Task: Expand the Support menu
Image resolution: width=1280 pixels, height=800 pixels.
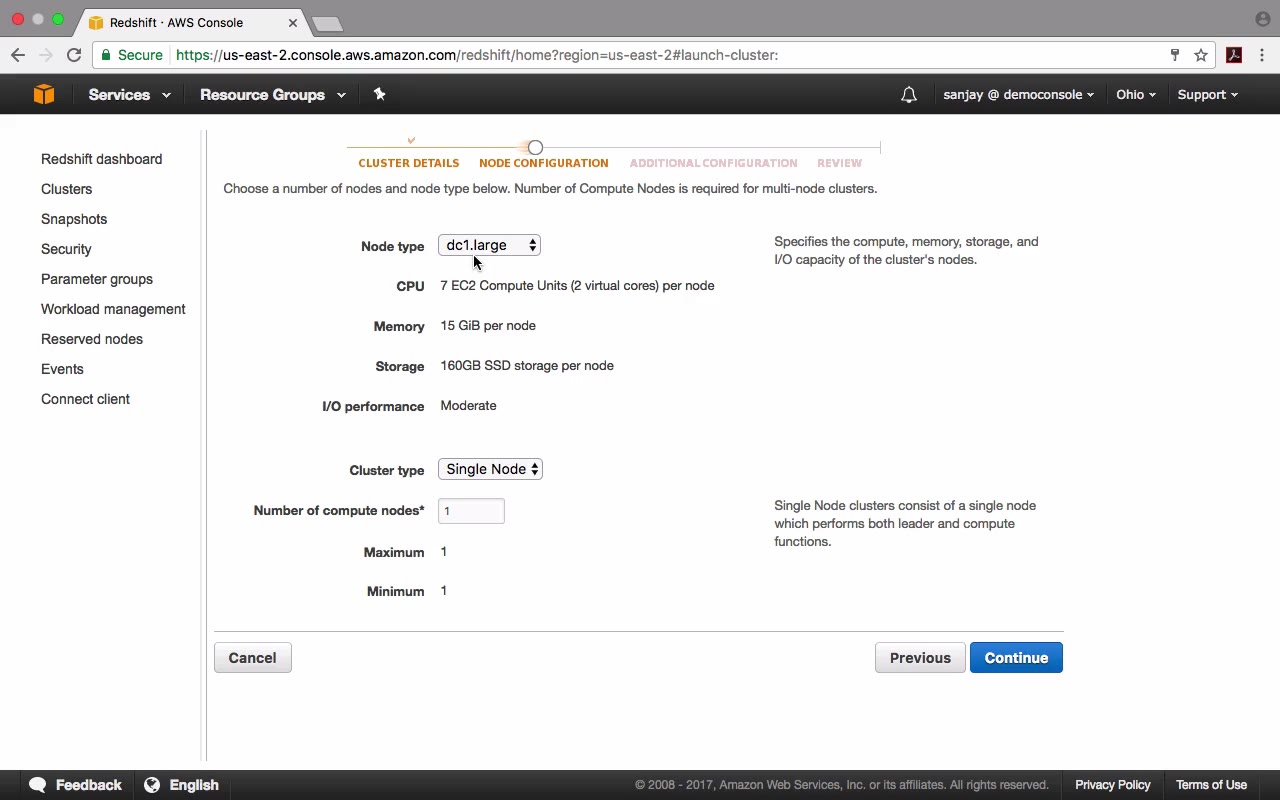Action: coord(1207,95)
